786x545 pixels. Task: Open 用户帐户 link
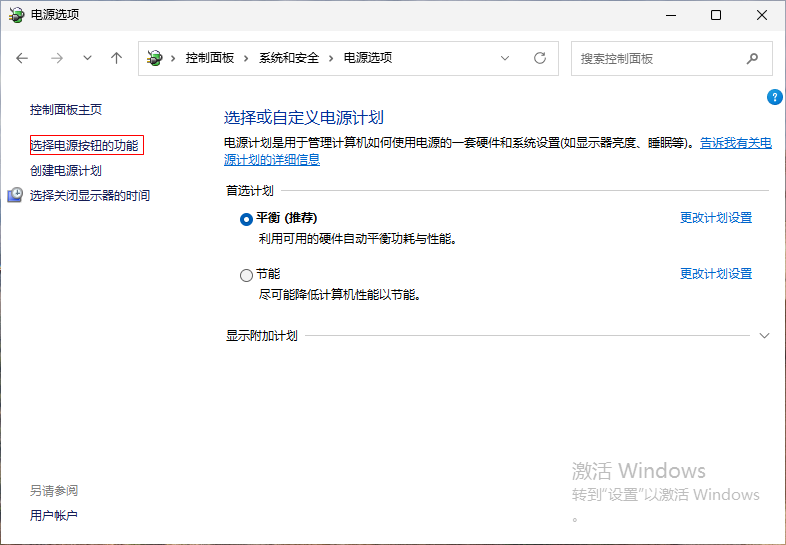[54, 515]
